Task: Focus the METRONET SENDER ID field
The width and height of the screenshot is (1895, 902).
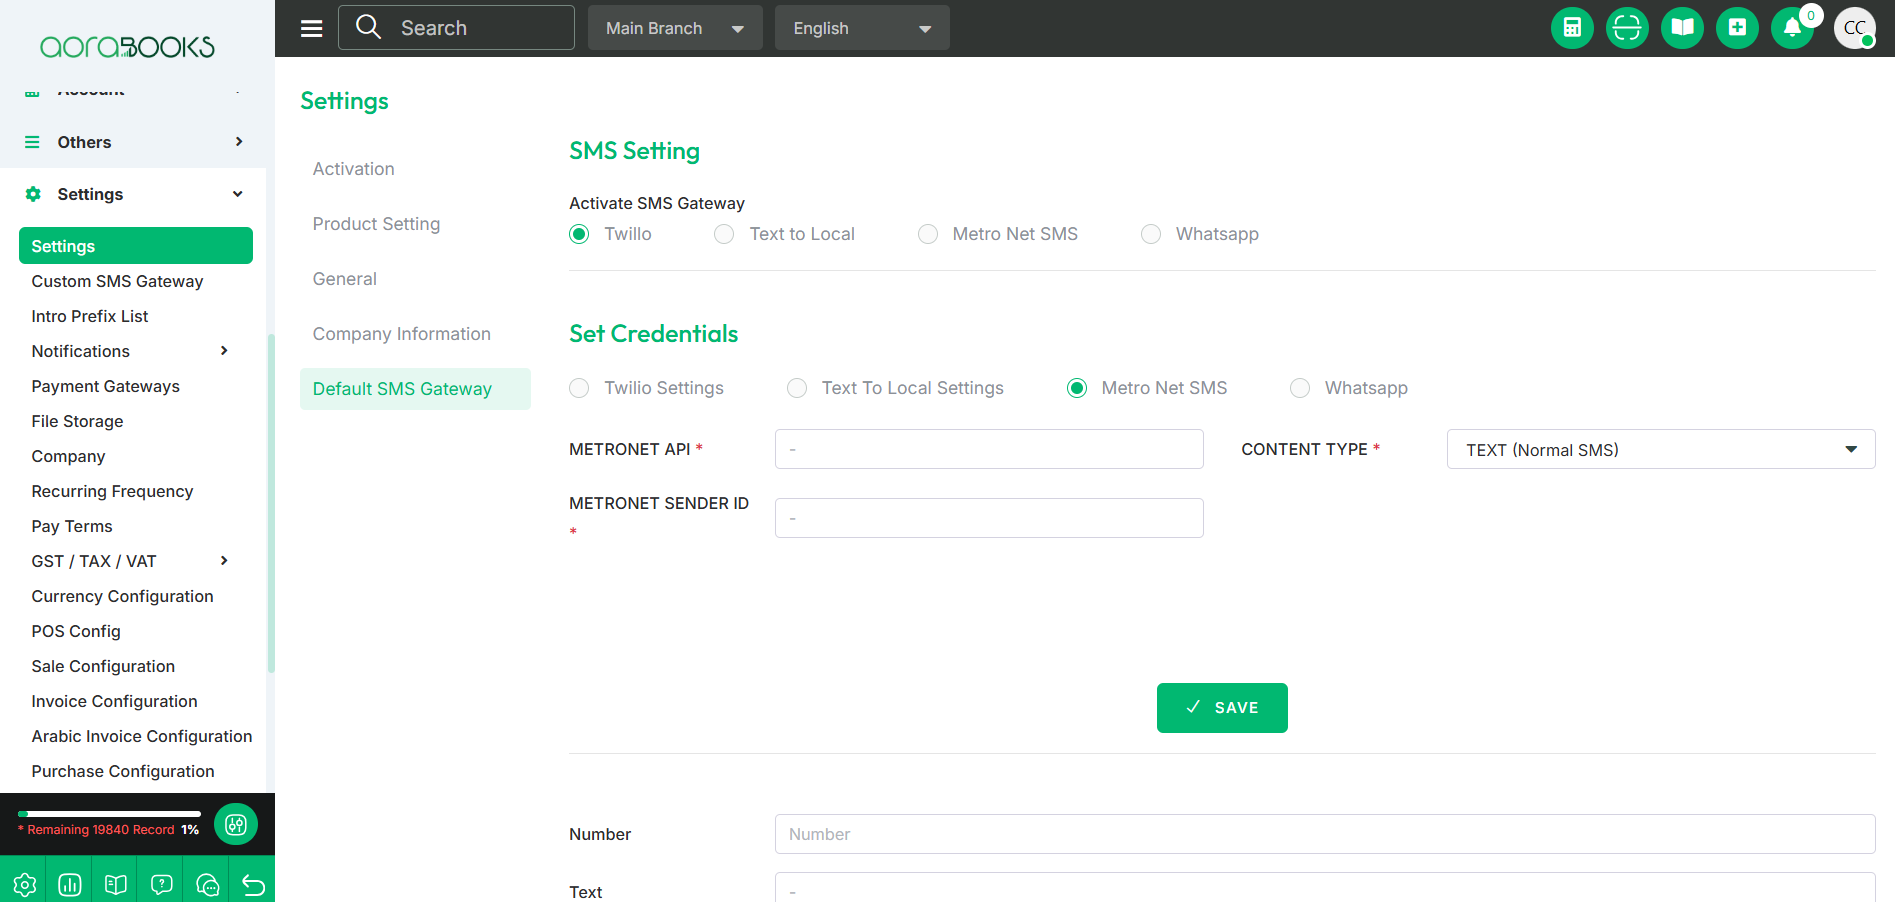Action: pos(989,518)
